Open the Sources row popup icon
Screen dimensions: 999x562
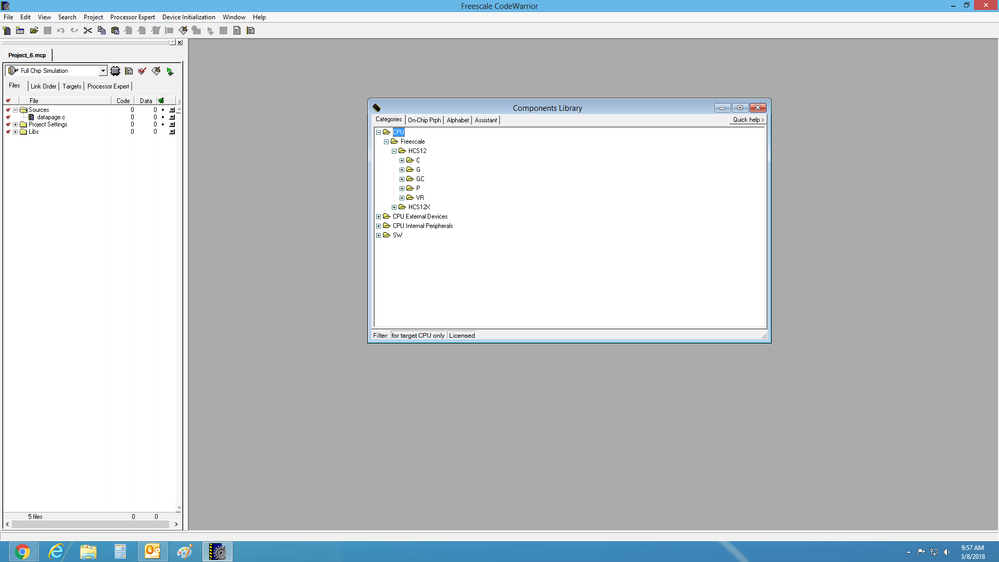coord(172,110)
